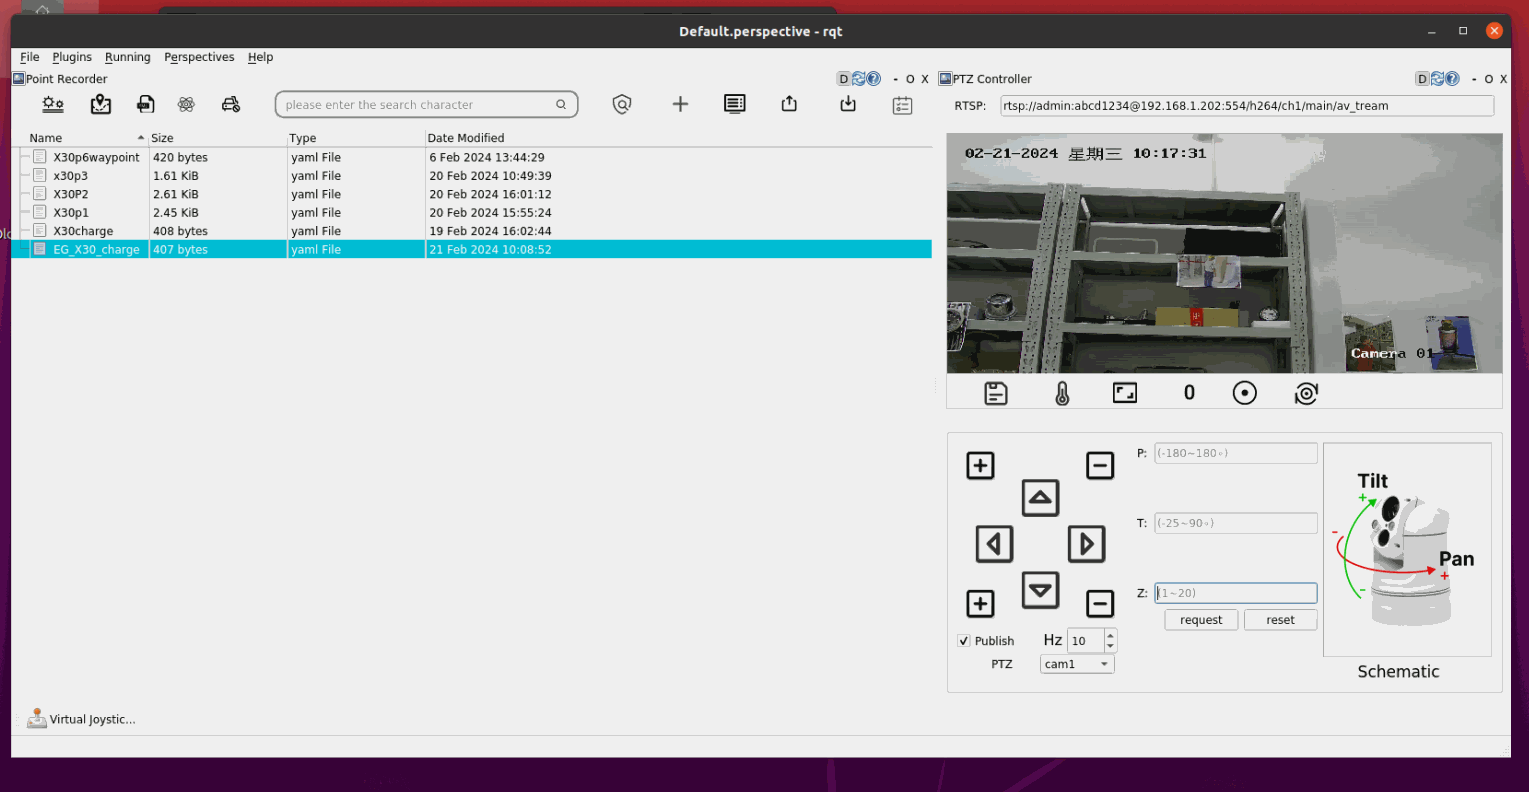The width and height of the screenshot is (1529, 792).
Task: Click the reset button
Action: coord(1280,620)
